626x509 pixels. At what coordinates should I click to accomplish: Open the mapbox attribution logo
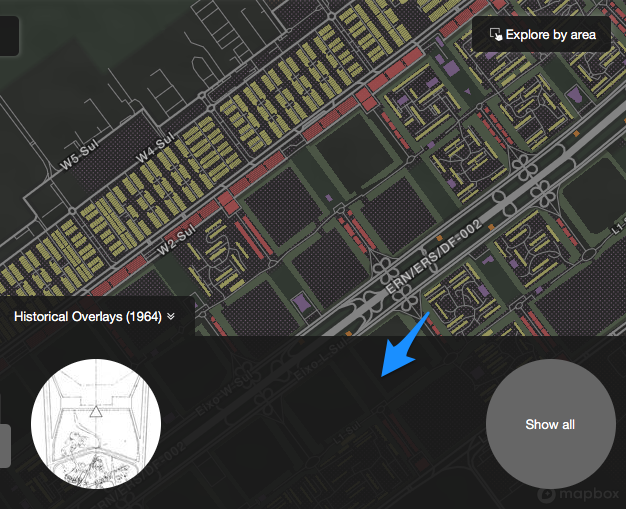pos(578,494)
